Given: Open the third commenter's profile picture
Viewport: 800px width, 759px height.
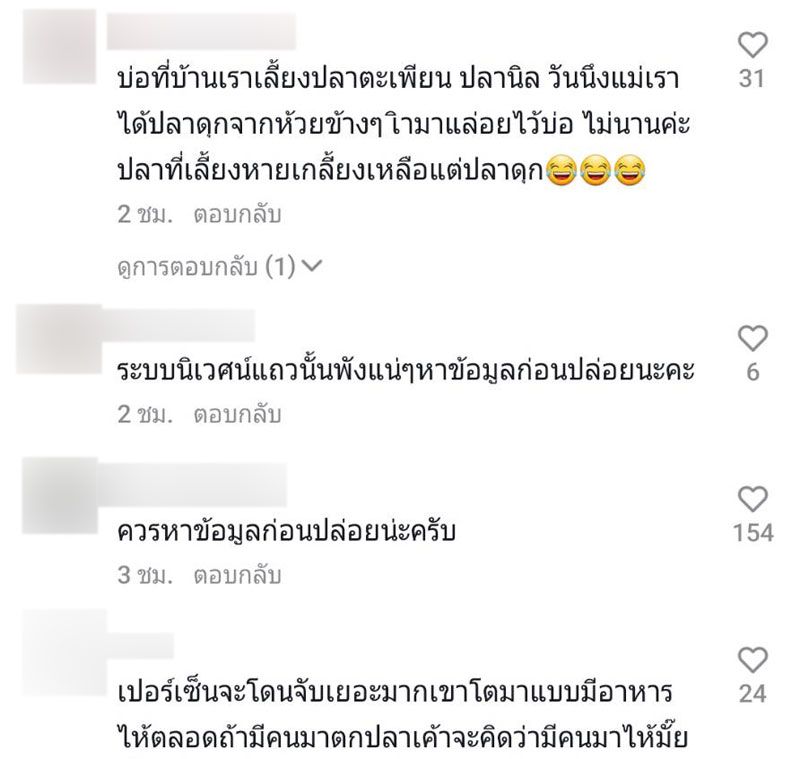Looking at the screenshot, I should pos(60,495).
